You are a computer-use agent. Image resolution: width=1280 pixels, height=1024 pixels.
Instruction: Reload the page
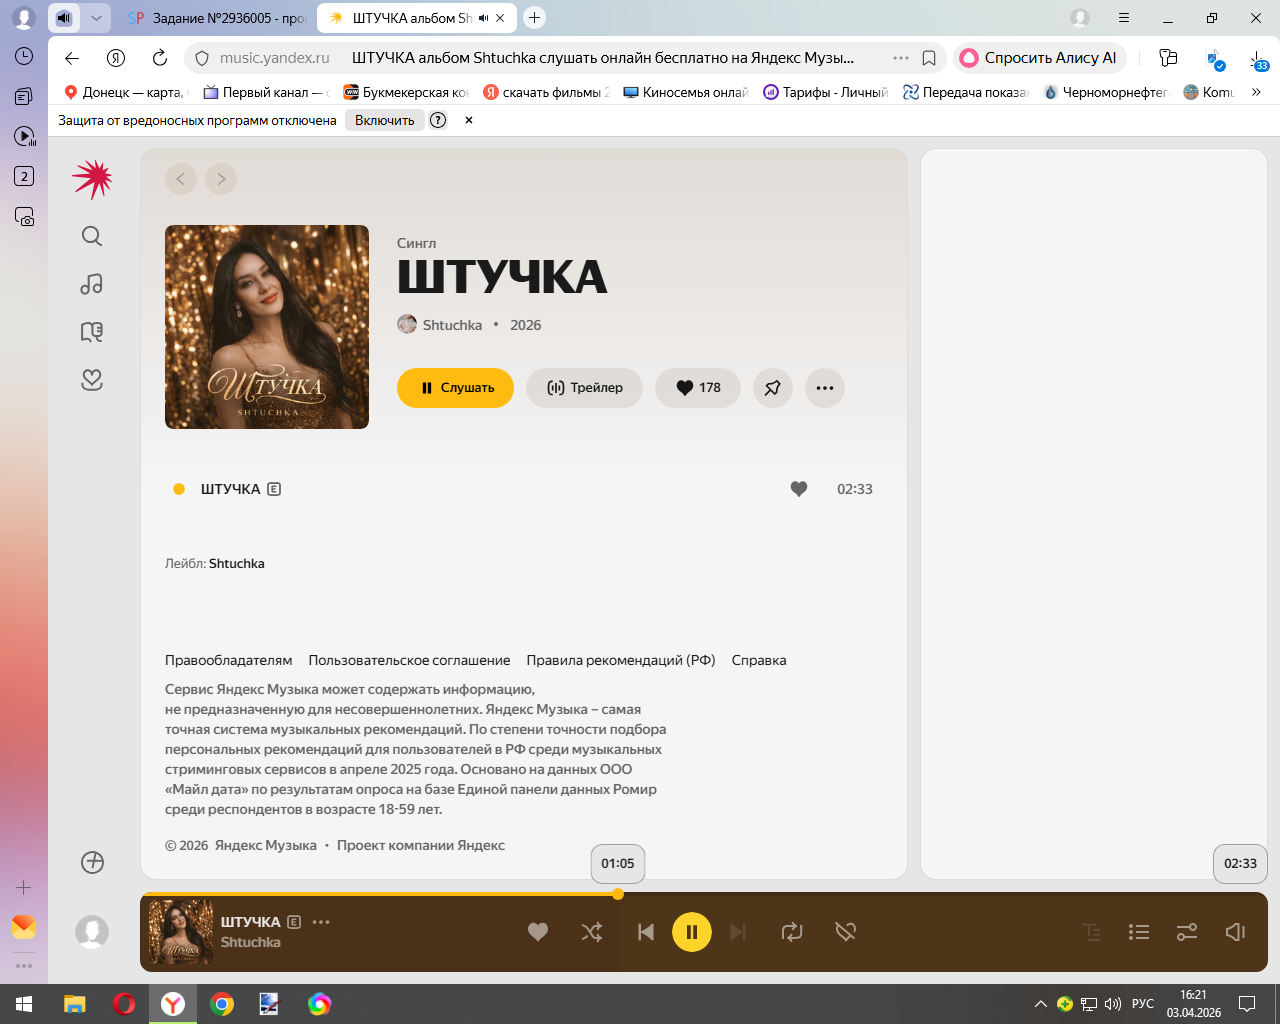[x=160, y=58]
